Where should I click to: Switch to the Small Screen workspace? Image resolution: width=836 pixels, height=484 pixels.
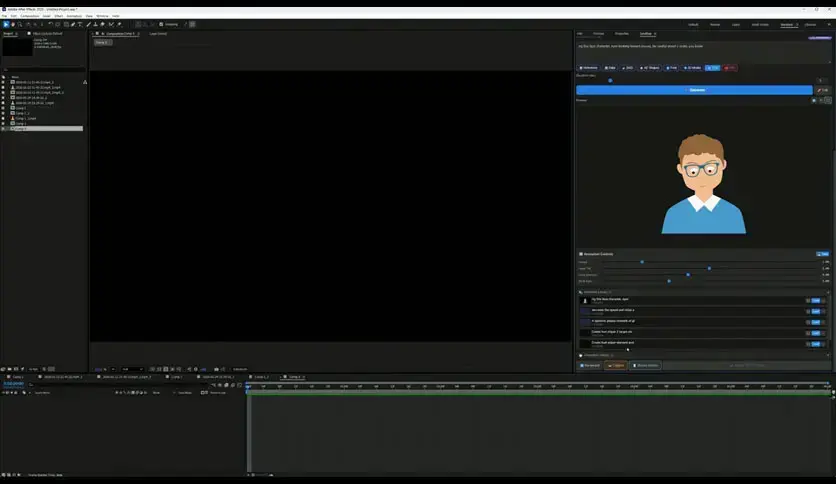coord(760,25)
